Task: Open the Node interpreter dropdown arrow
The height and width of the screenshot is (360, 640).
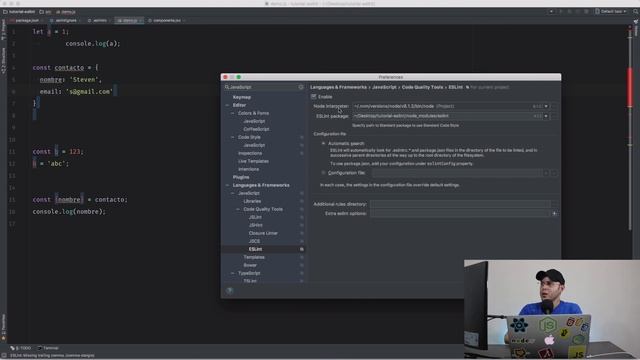Action: coord(546,106)
